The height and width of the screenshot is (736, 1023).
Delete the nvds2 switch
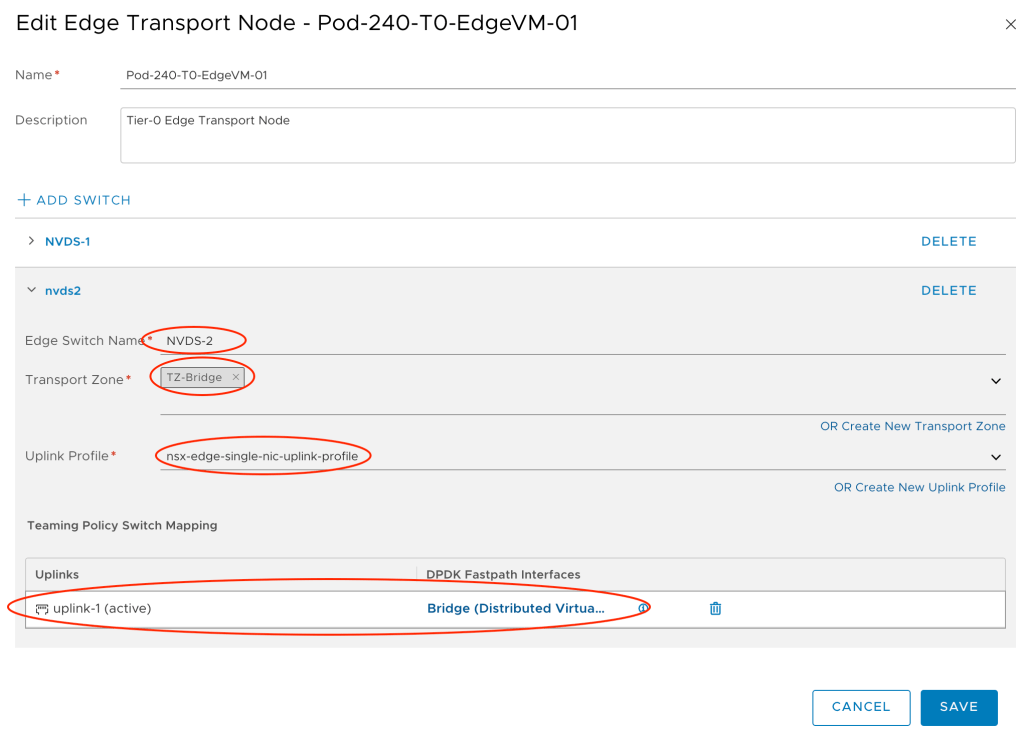coord(948,290)
